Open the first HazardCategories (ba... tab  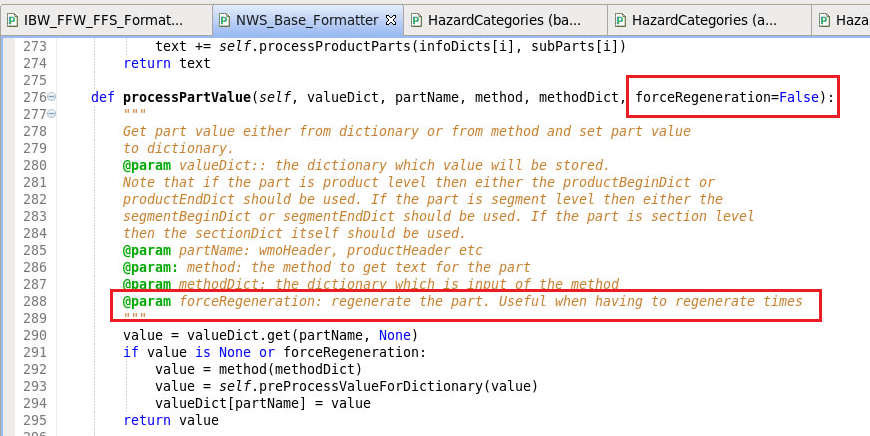tap(505, 21)
